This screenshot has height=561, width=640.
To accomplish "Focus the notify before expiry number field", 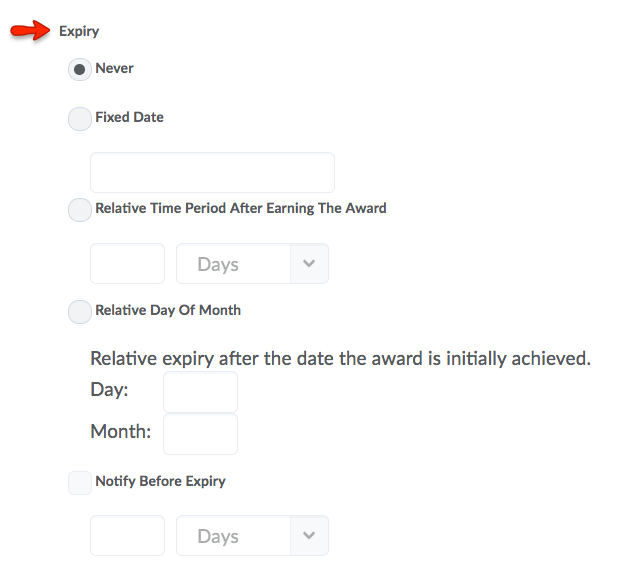I will click(127, 536).
